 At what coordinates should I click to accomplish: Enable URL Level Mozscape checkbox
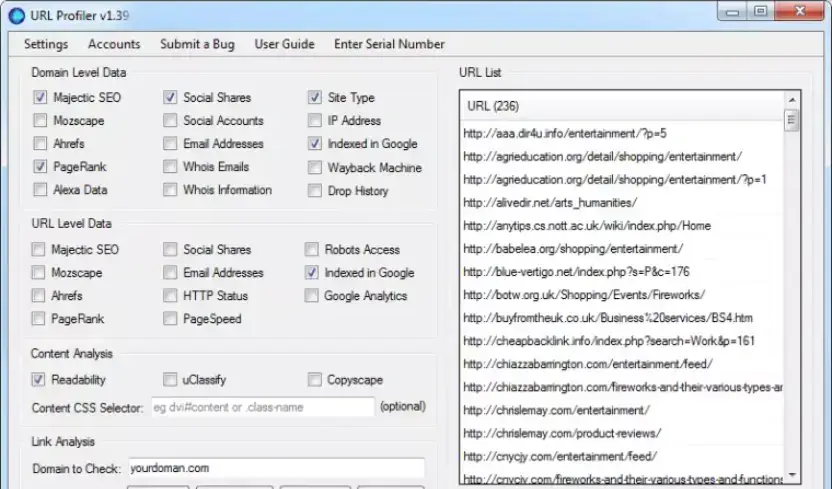coord(38,273)
